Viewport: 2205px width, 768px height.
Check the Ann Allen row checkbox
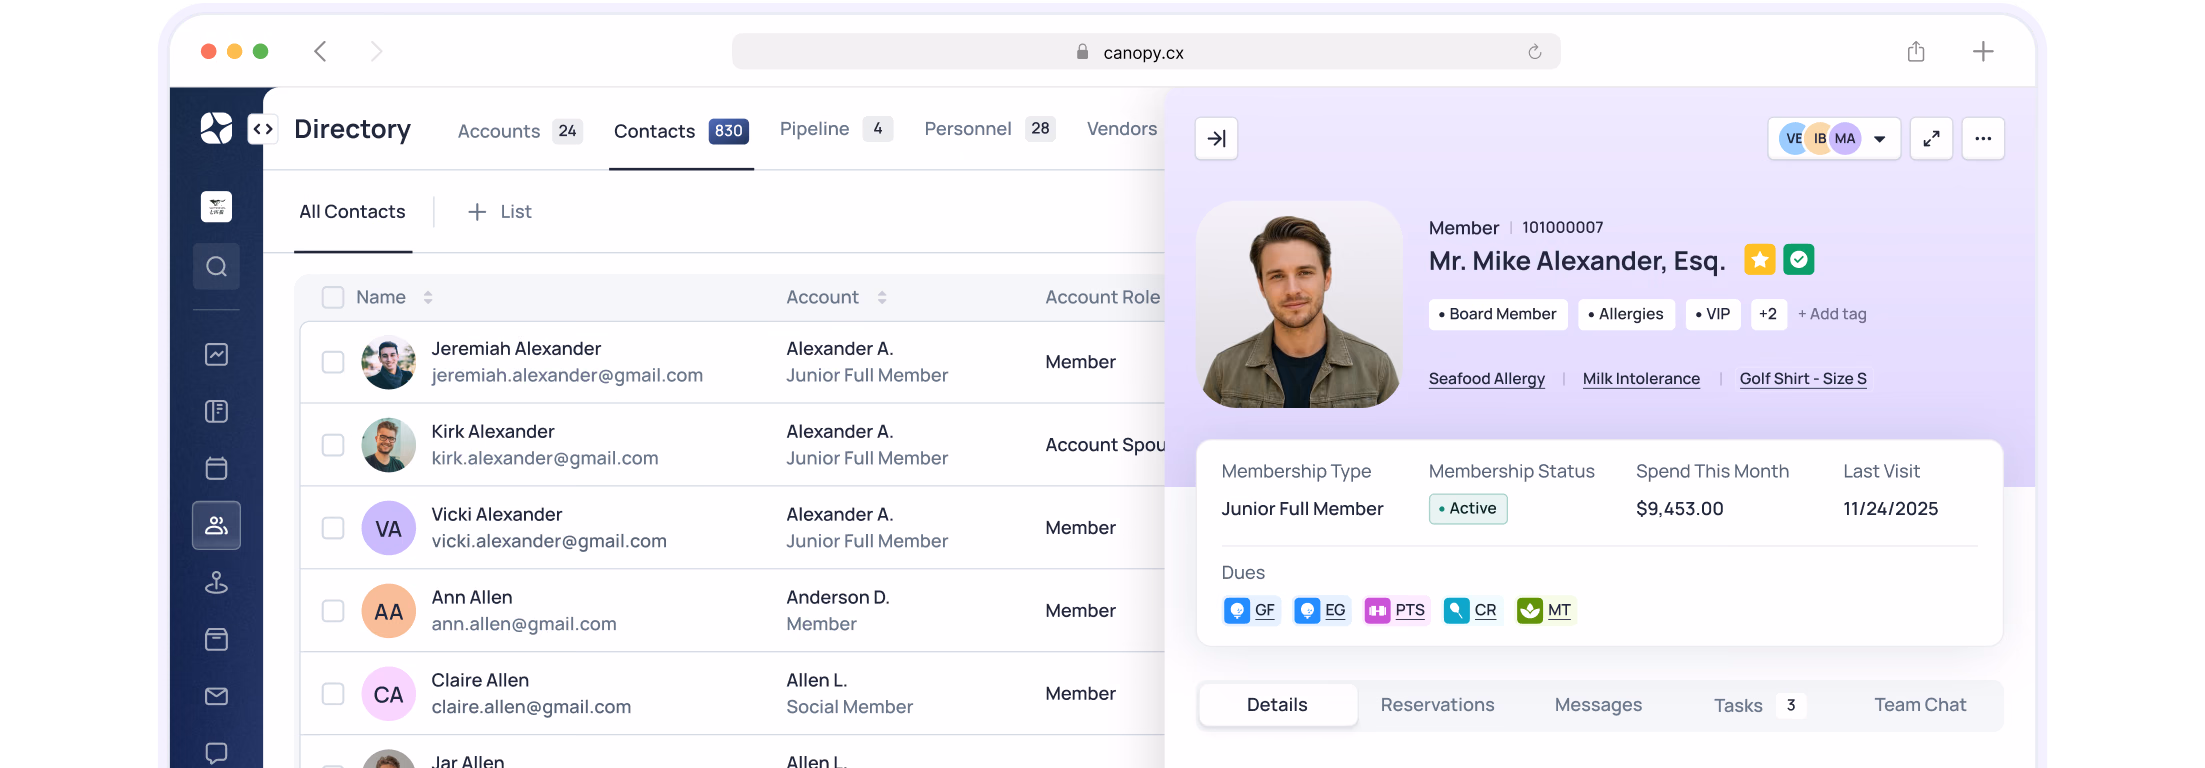point(333,611)
